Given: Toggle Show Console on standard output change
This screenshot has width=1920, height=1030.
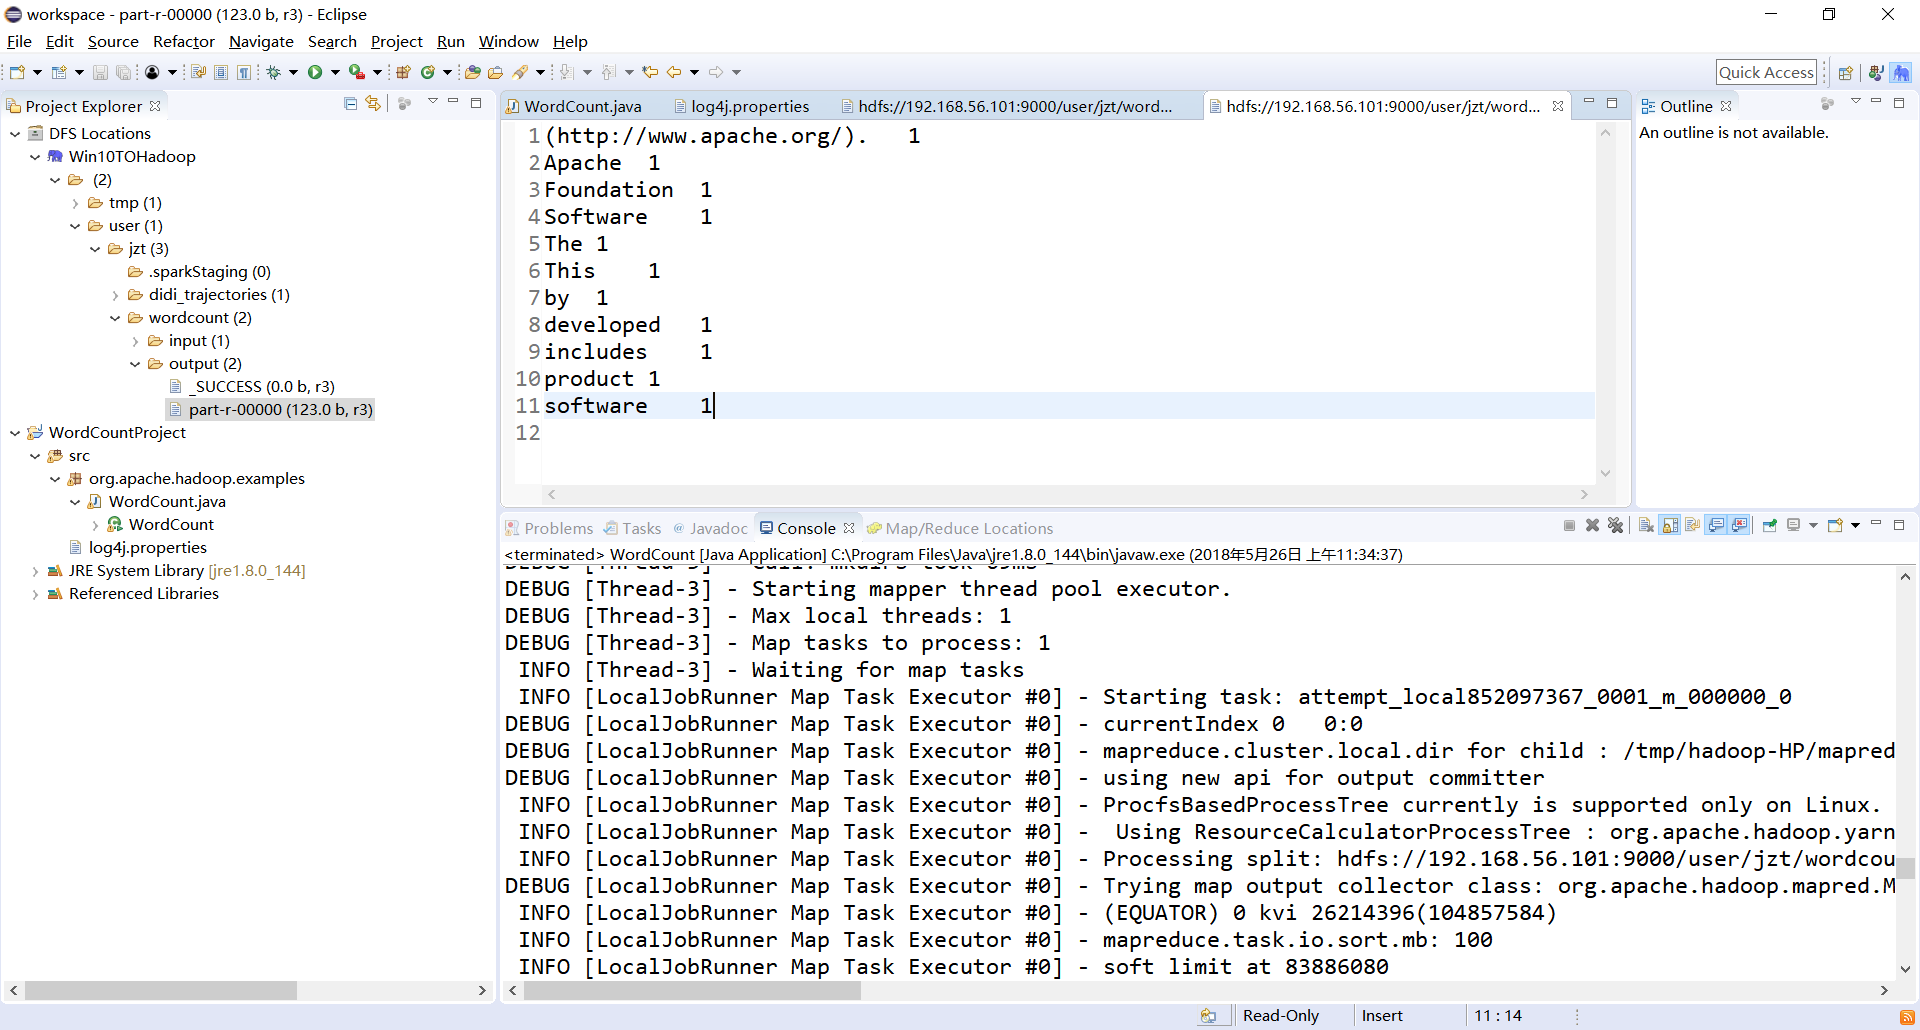Looking at the screenshot, I should point(1717,525).
